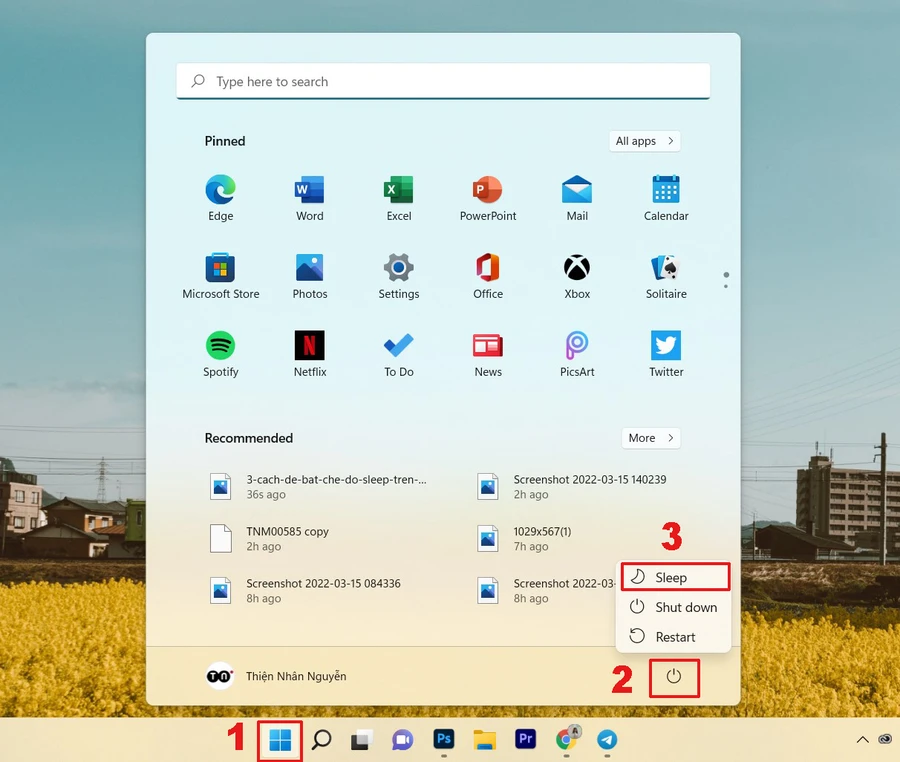Image resolution: width=900 pixels, height=762 pixels.
Task: Open Task View on the taskbar
Action: (362, 740)
